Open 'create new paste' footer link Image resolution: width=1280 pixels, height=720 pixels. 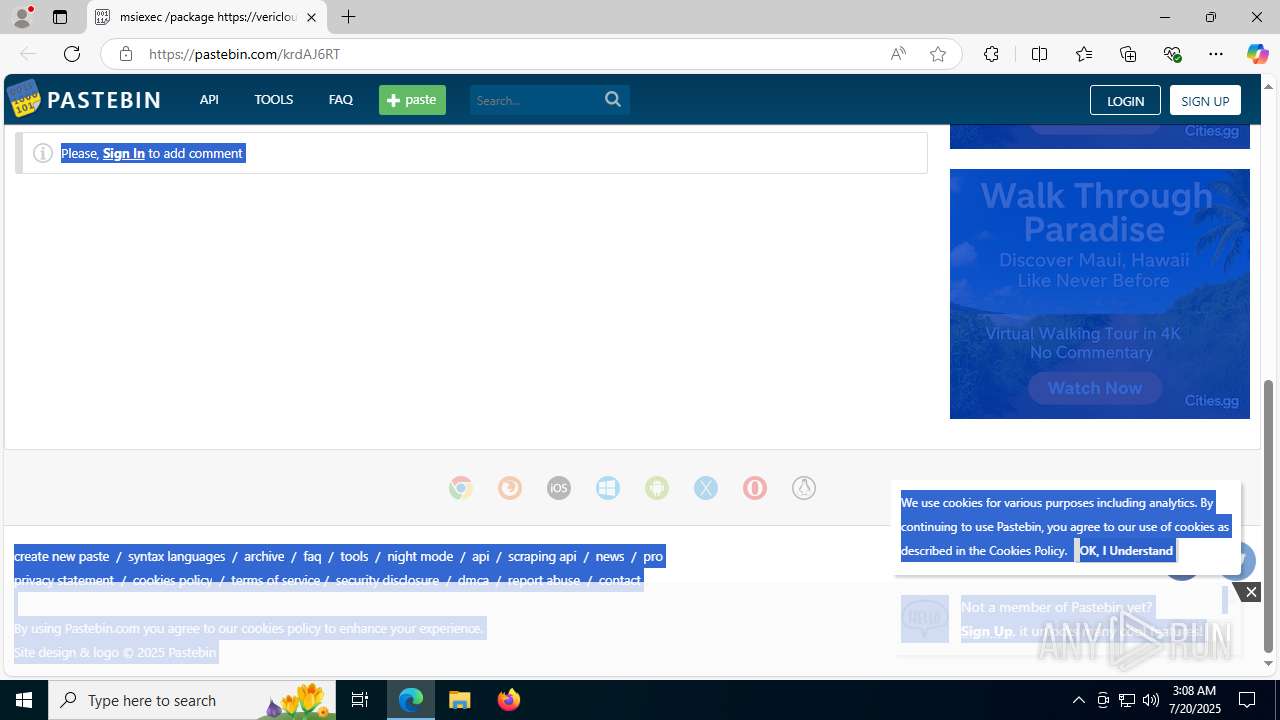click(x=62, y=556)
